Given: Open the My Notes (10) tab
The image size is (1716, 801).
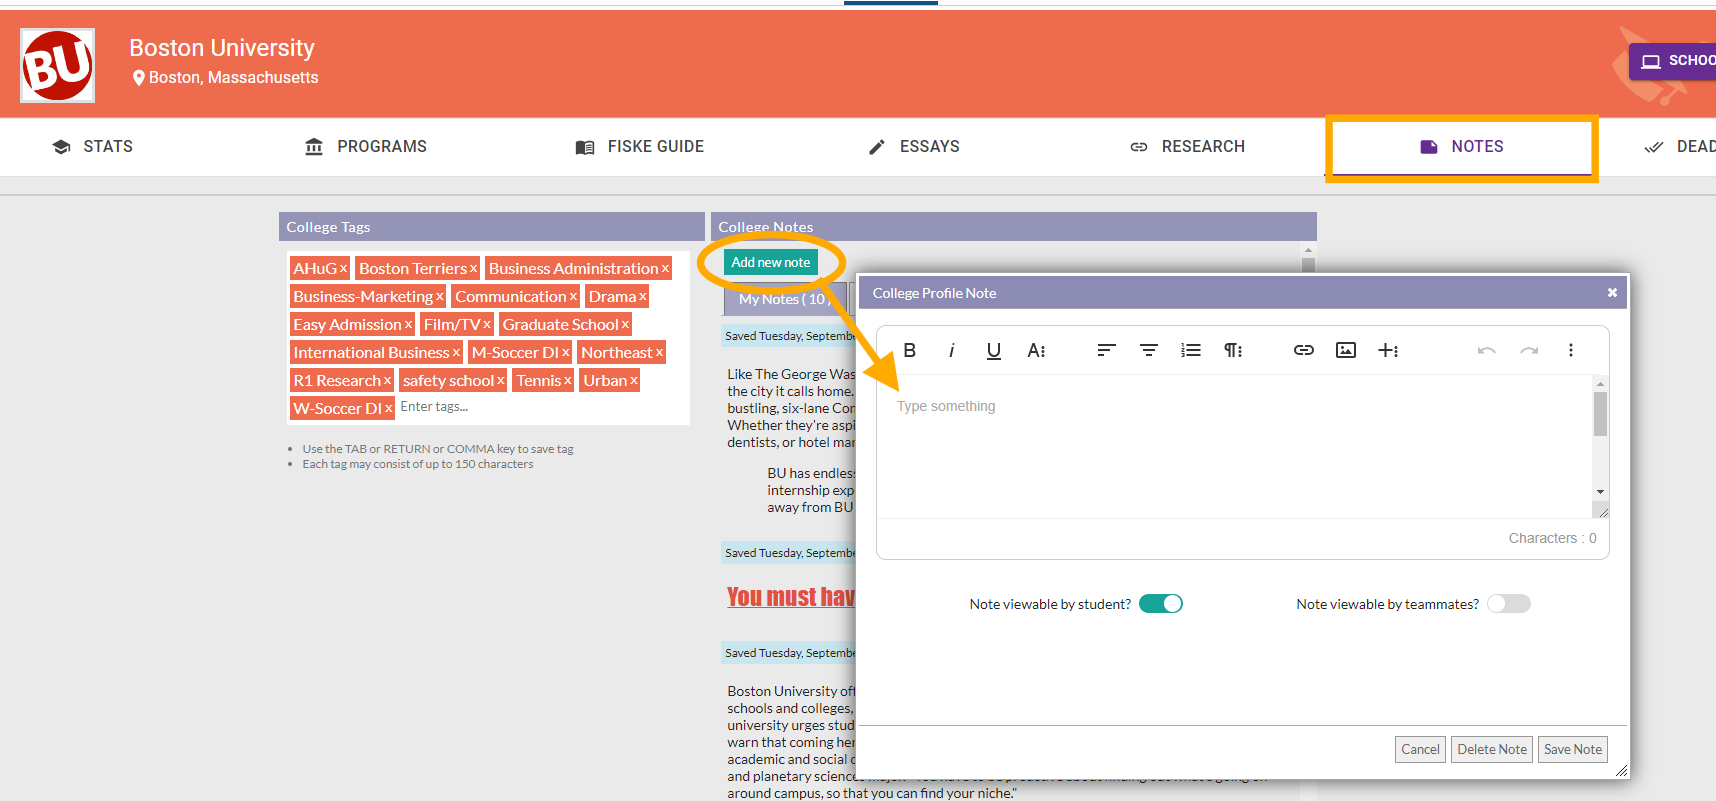Looking at the screenshot, I should coord(785,299).
